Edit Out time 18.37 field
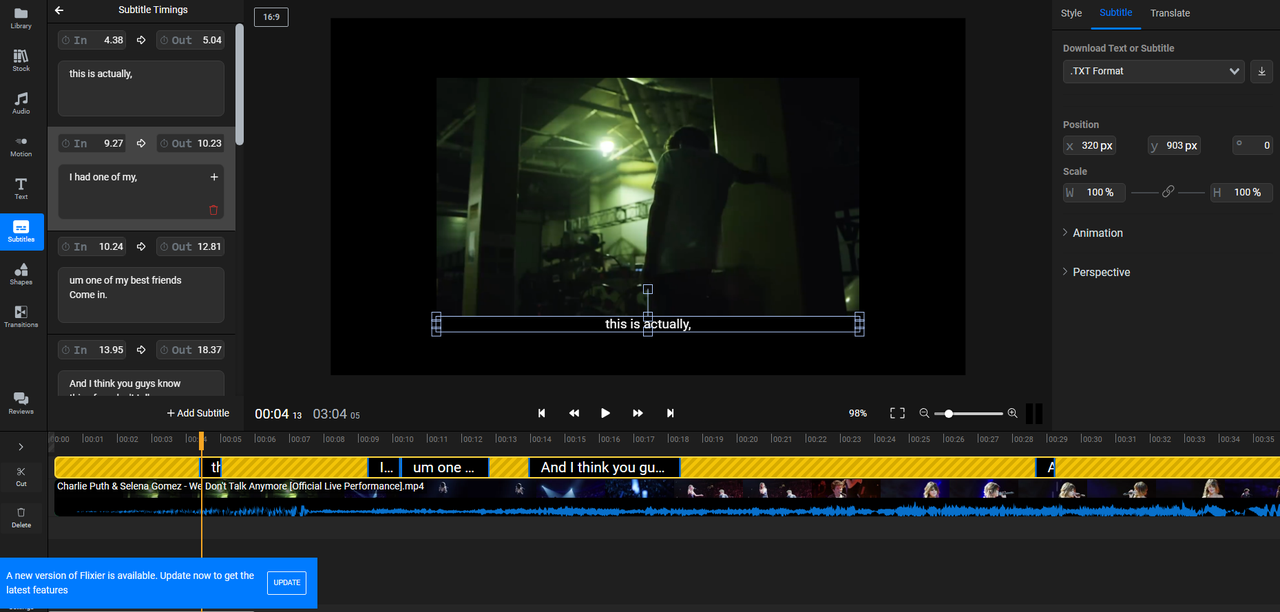Viewport: 1280px width, 612px height. 190,350
